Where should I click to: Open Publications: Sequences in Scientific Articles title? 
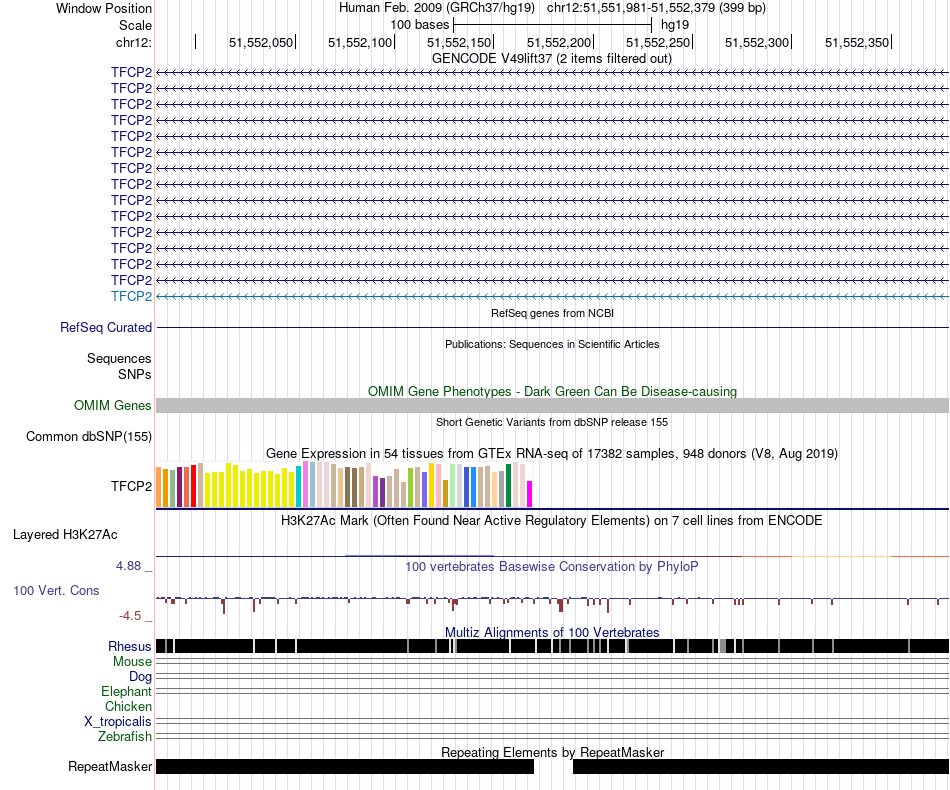click(552, 344)
